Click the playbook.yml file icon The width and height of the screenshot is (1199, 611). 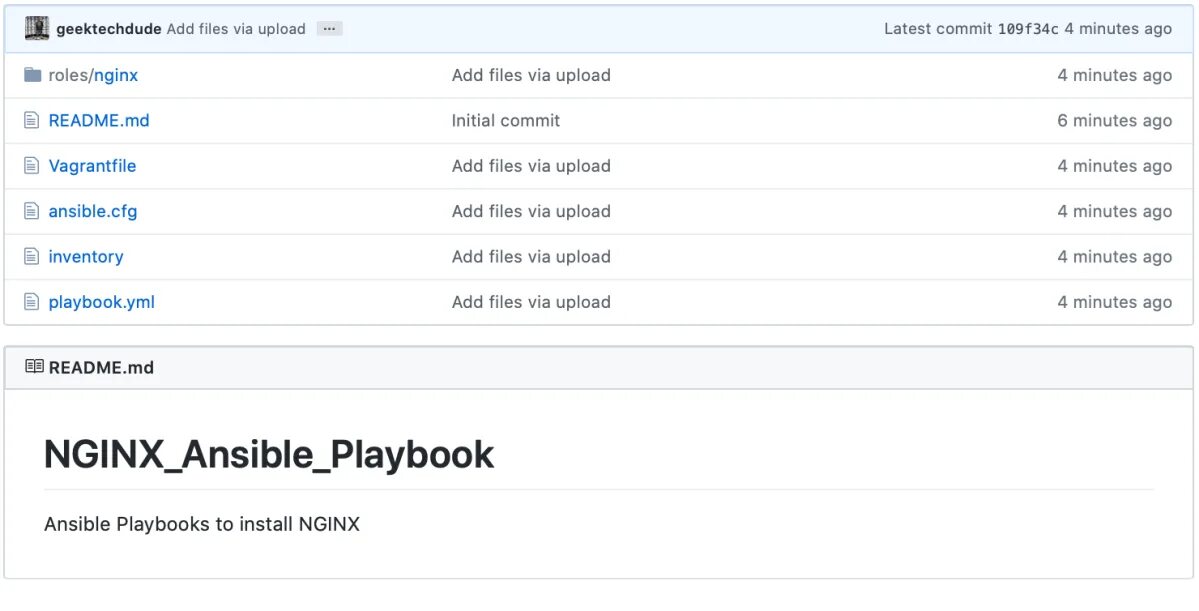point(31,302)
